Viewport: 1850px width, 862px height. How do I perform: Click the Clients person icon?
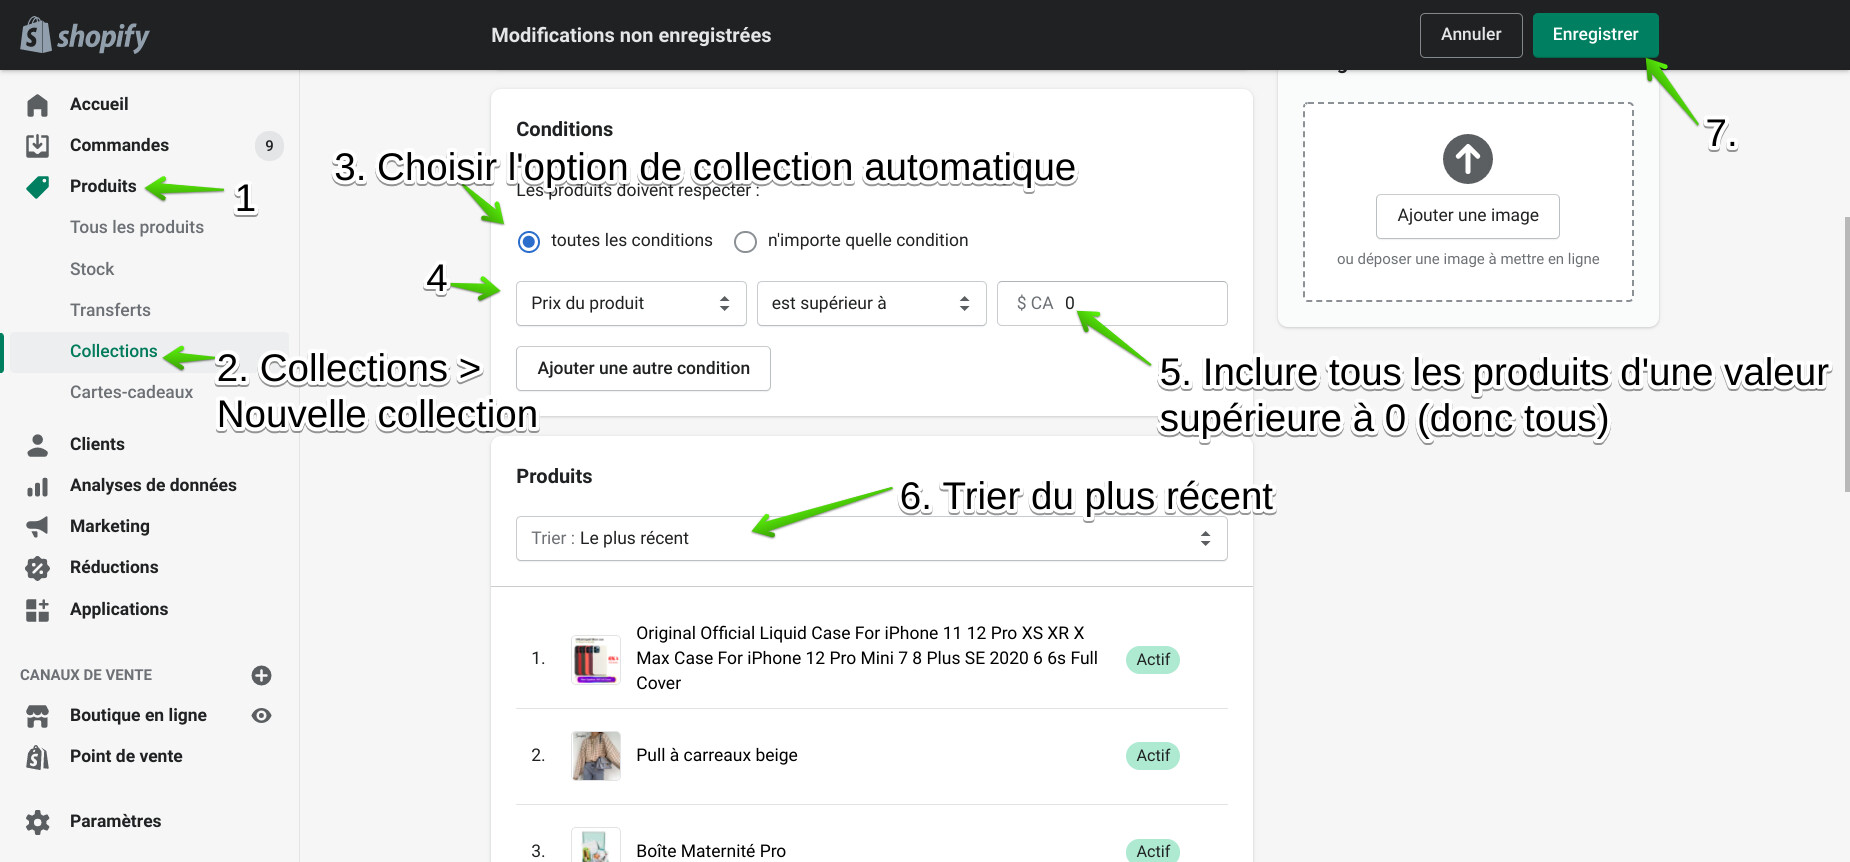click(x=38, y=445)
